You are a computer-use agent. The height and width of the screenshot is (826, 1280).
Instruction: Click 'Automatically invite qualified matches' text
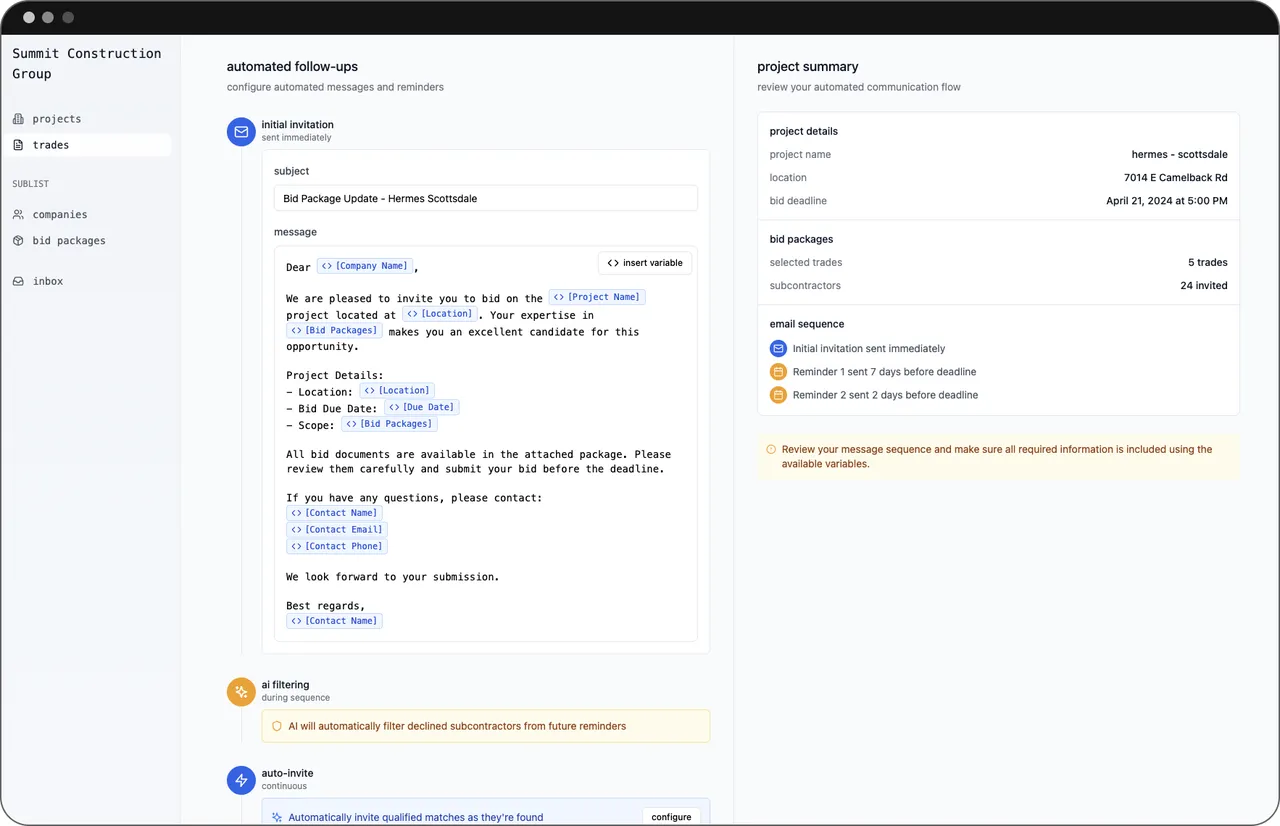pos(416,817)
